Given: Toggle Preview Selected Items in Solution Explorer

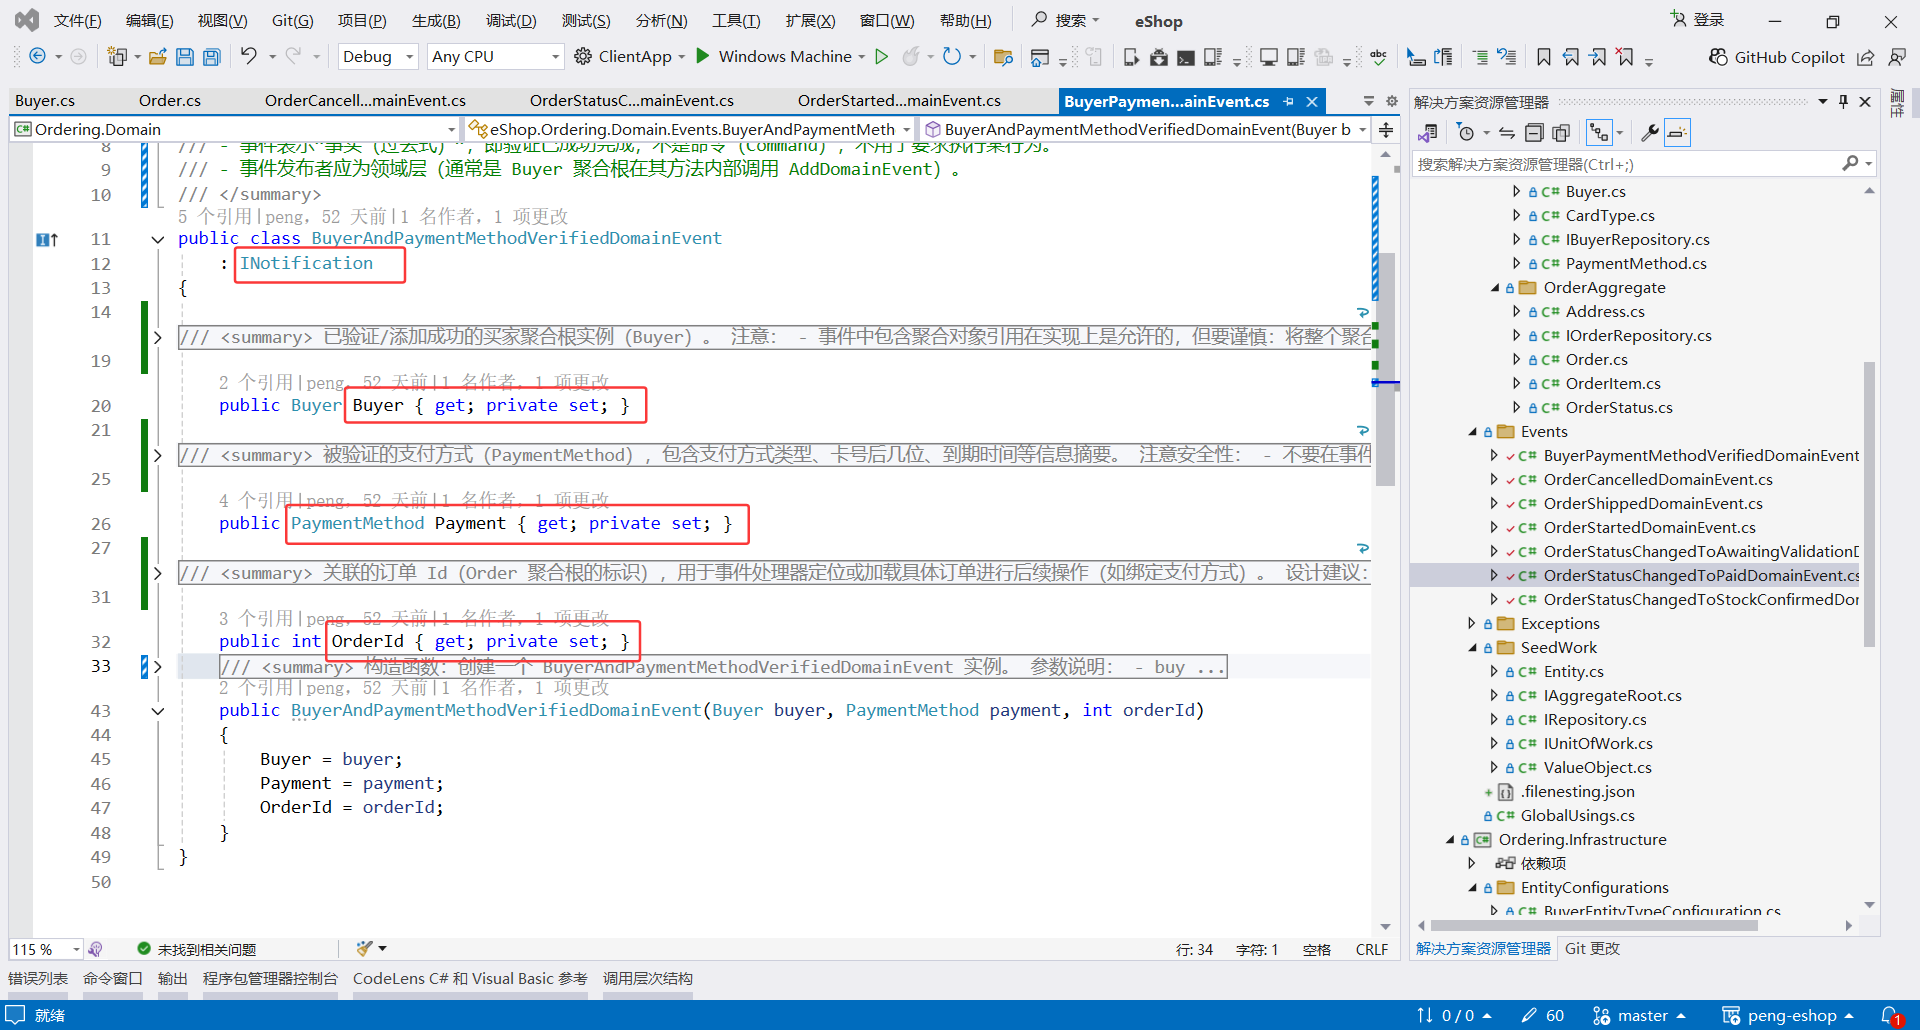Looking at the screenshot, I should [1677, 132].
